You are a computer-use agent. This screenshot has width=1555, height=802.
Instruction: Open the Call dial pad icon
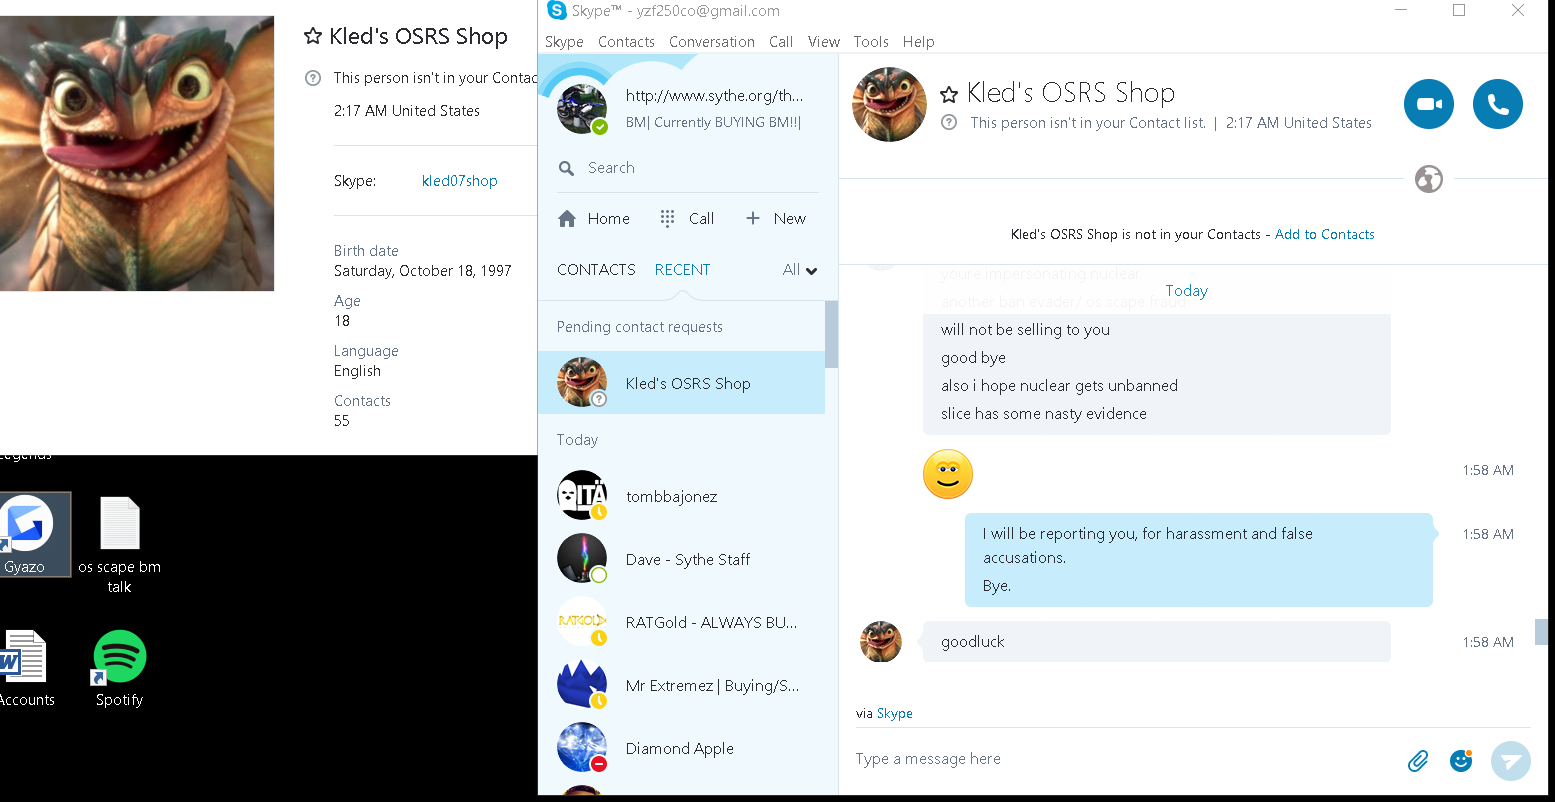[667, 218]
